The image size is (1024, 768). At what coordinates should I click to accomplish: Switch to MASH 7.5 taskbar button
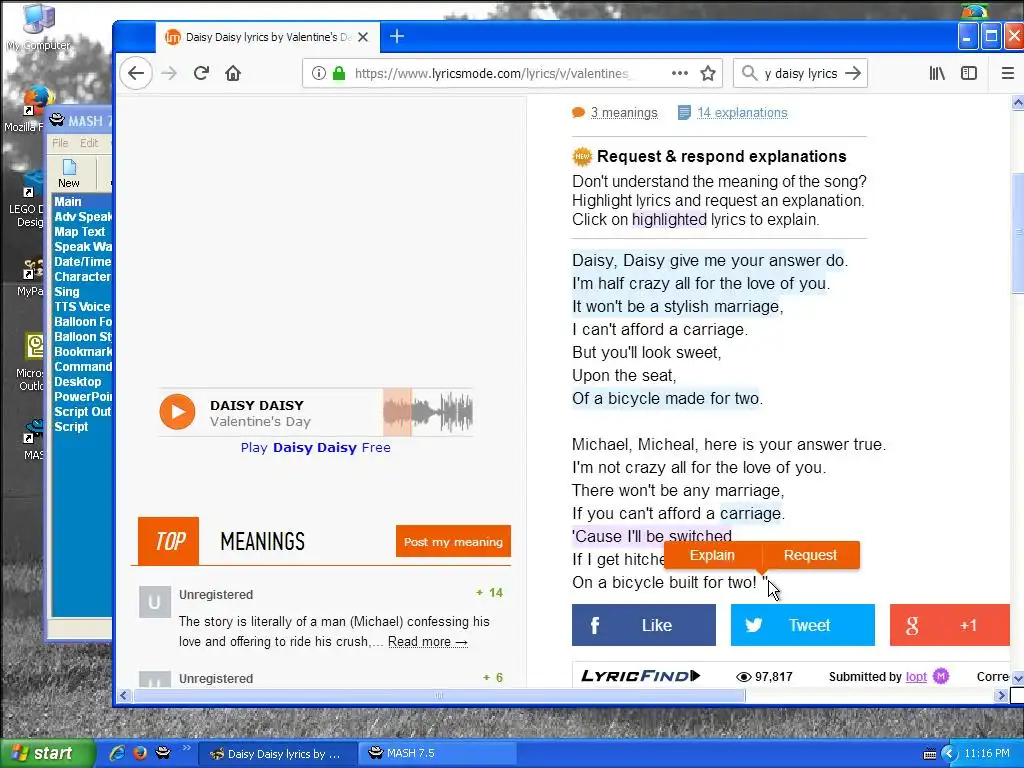(x=438, y=753)
